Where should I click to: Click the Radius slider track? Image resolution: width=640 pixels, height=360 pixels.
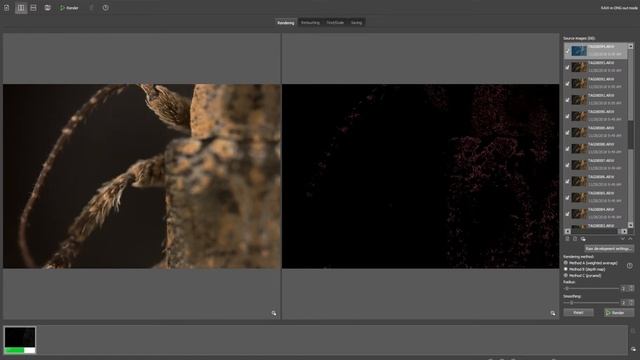[x=592, y=289]
